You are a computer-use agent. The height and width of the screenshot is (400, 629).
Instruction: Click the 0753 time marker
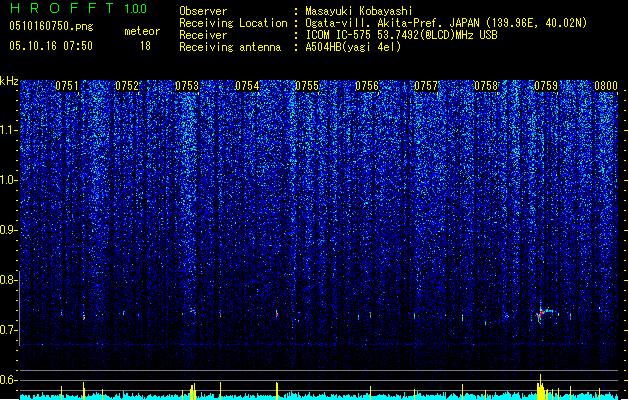coord(187,86)
